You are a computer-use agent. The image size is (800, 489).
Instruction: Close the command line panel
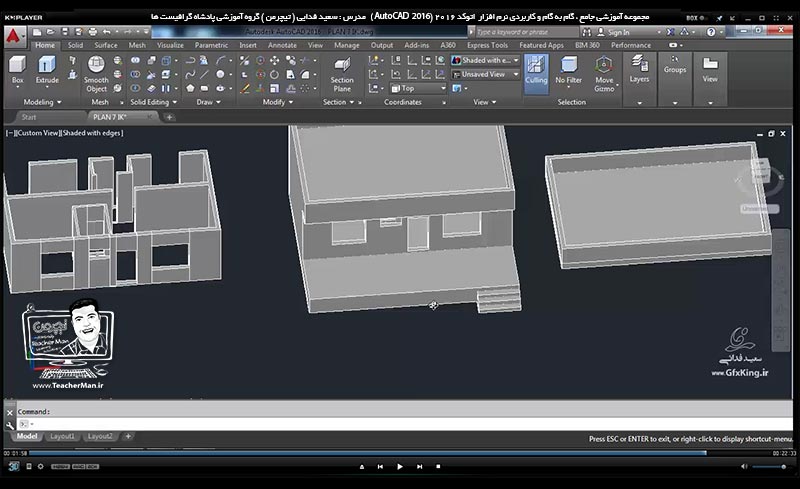[x=10, y=412]
